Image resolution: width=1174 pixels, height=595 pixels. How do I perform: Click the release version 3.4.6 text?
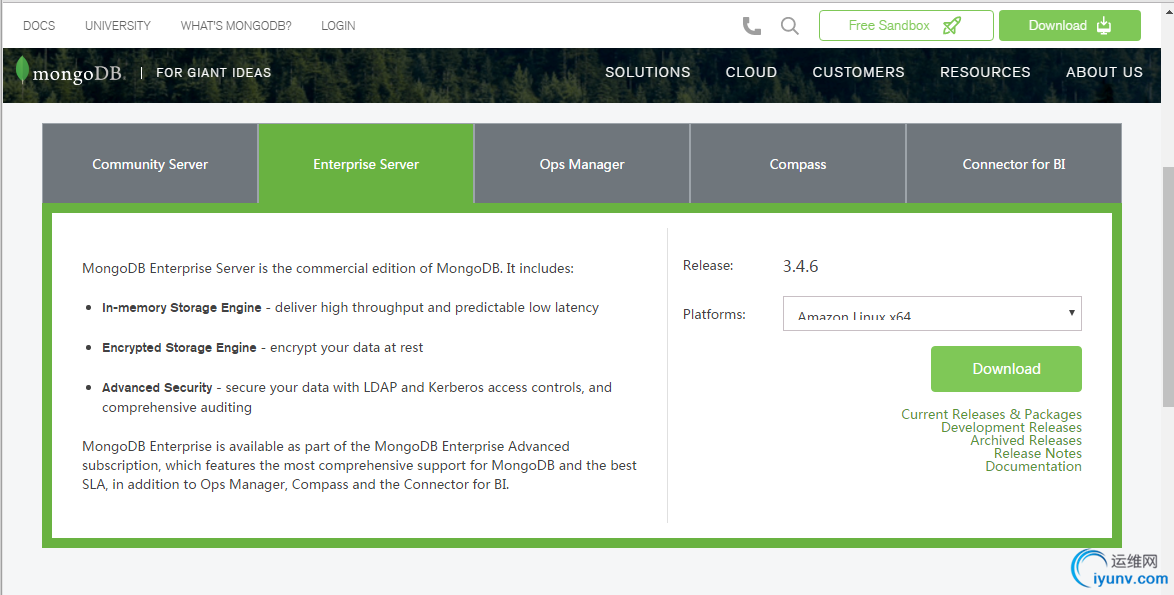800,266
